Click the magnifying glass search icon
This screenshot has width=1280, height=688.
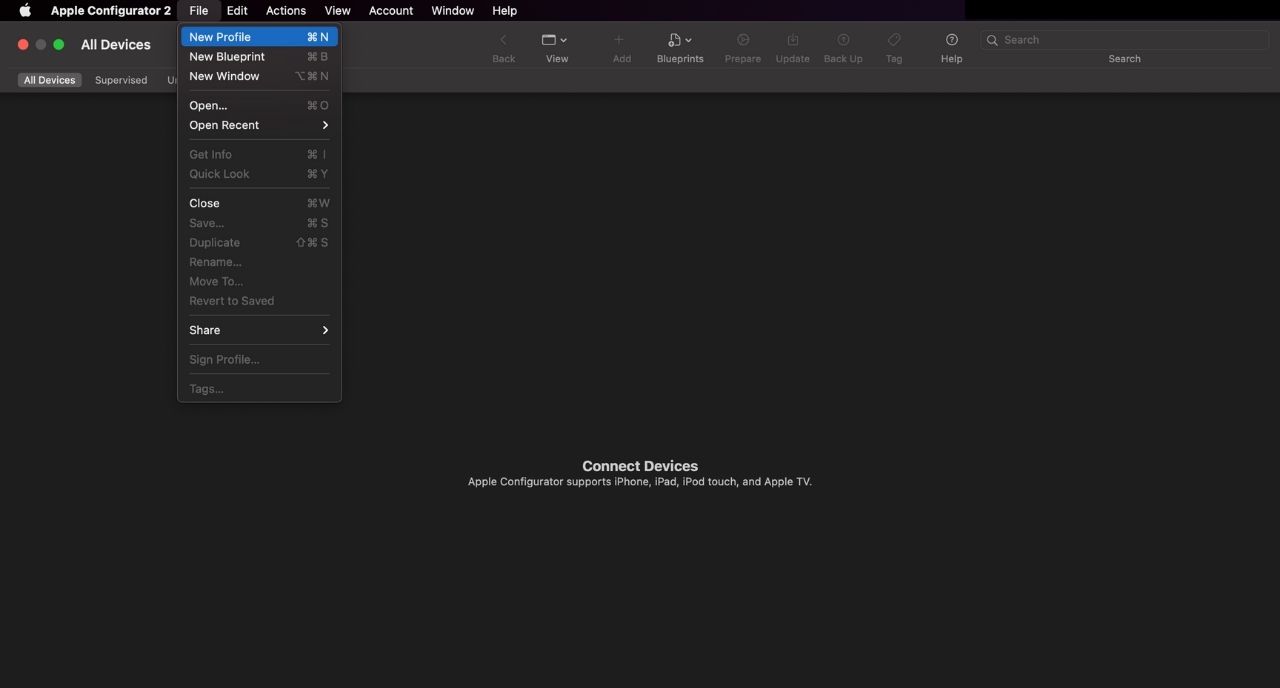click(992, 40)
